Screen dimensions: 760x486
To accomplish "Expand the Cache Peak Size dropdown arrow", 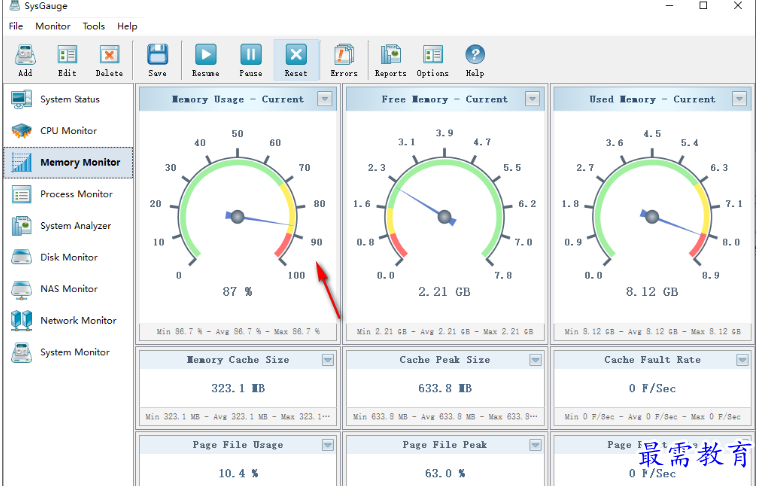I will [535, 360].
